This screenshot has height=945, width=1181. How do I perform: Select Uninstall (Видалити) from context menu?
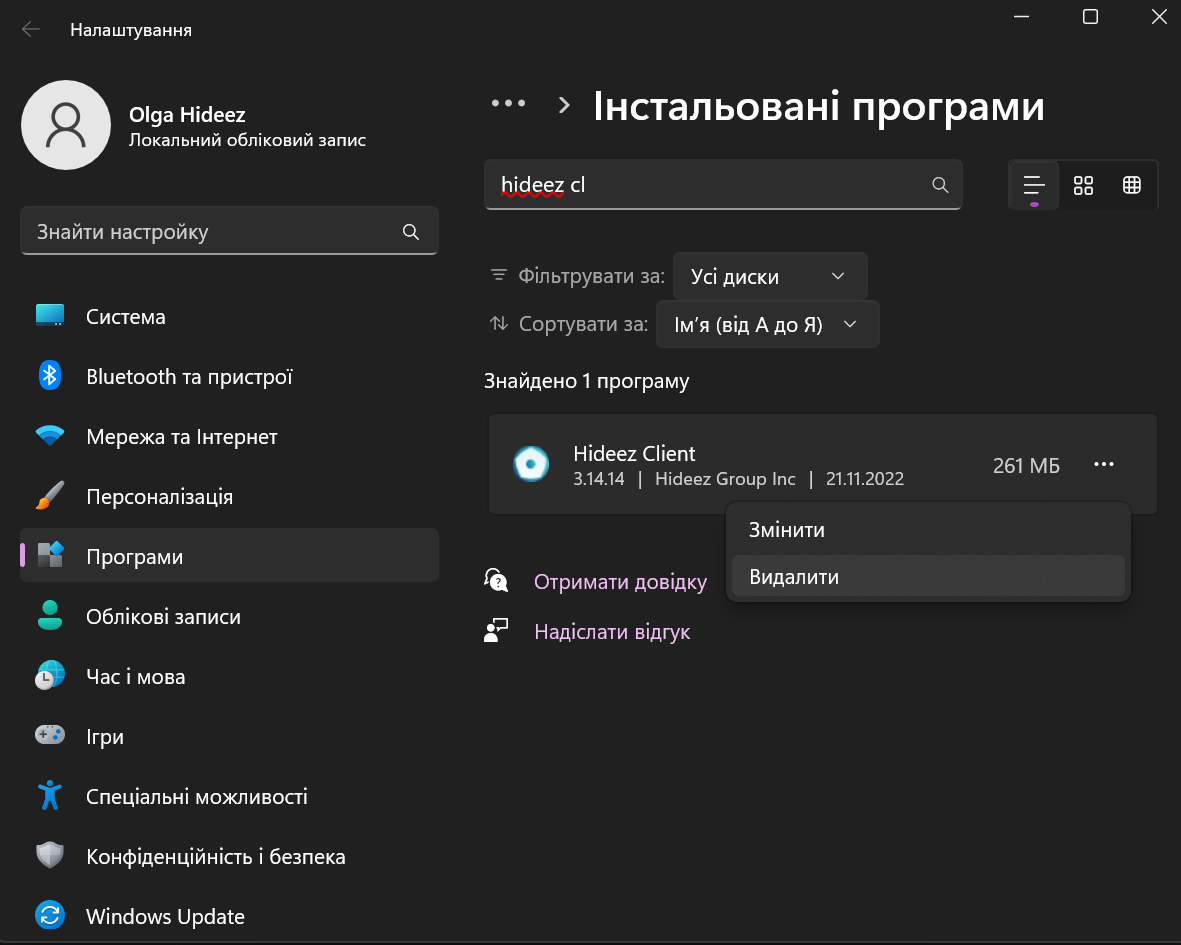[x=928, y=577]
